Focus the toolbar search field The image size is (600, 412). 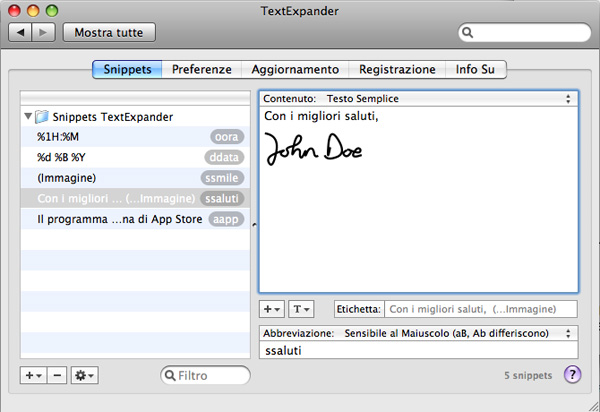(x=525, y=33)
